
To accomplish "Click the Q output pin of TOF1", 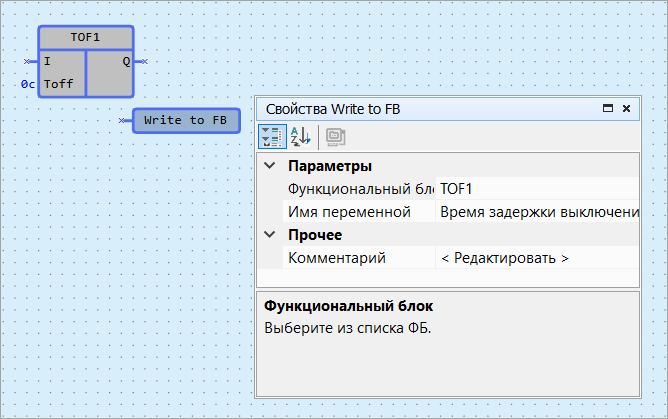I will coord(141,61).
